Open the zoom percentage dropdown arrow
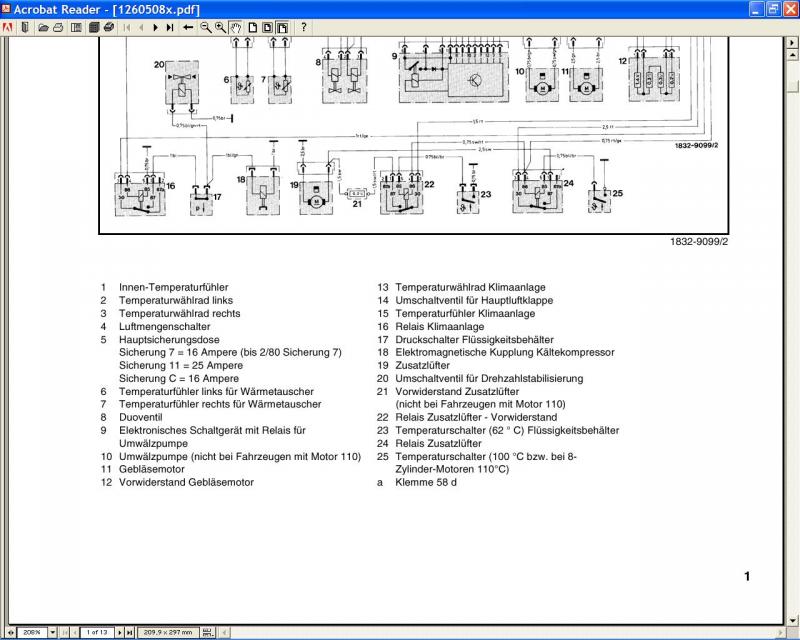The image size is (800, 640). click(x=52, y=632)
